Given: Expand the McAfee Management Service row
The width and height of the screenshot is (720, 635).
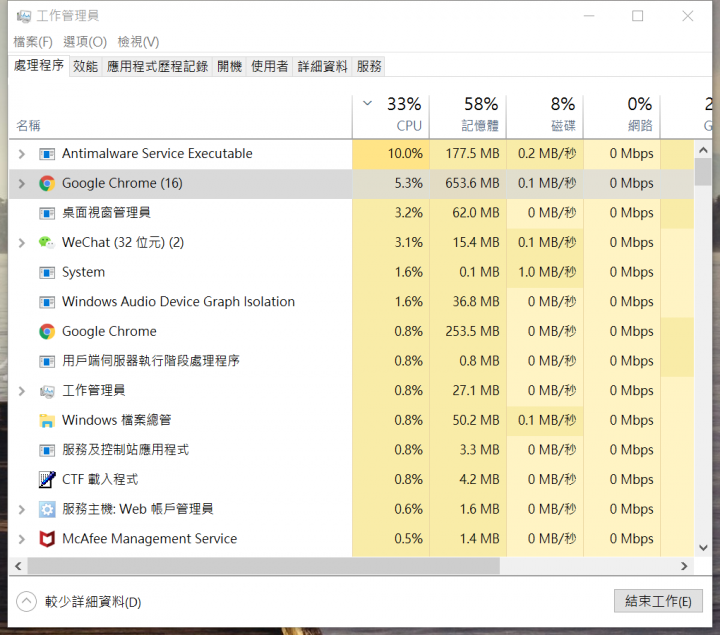Looking at the screenshot, I should [22, 539].
